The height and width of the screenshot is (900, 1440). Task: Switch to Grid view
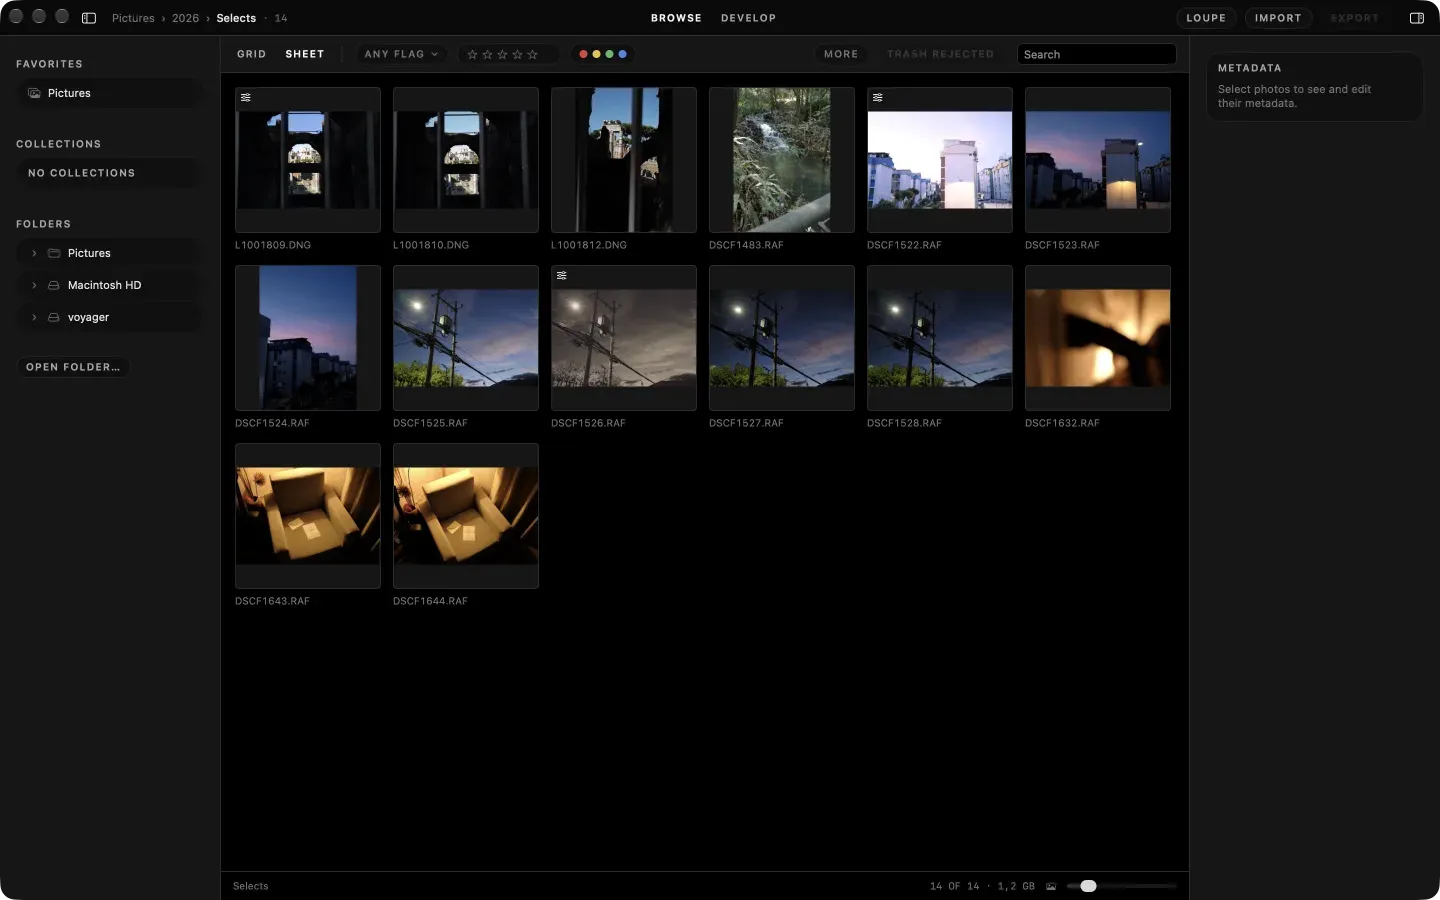tap(252, 54)
